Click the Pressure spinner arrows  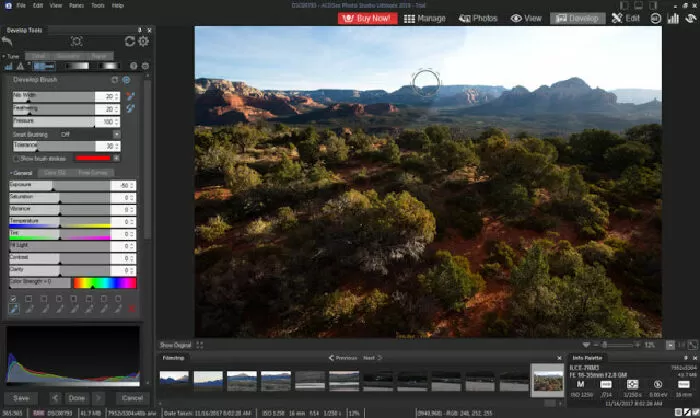[x=117, y=121]
